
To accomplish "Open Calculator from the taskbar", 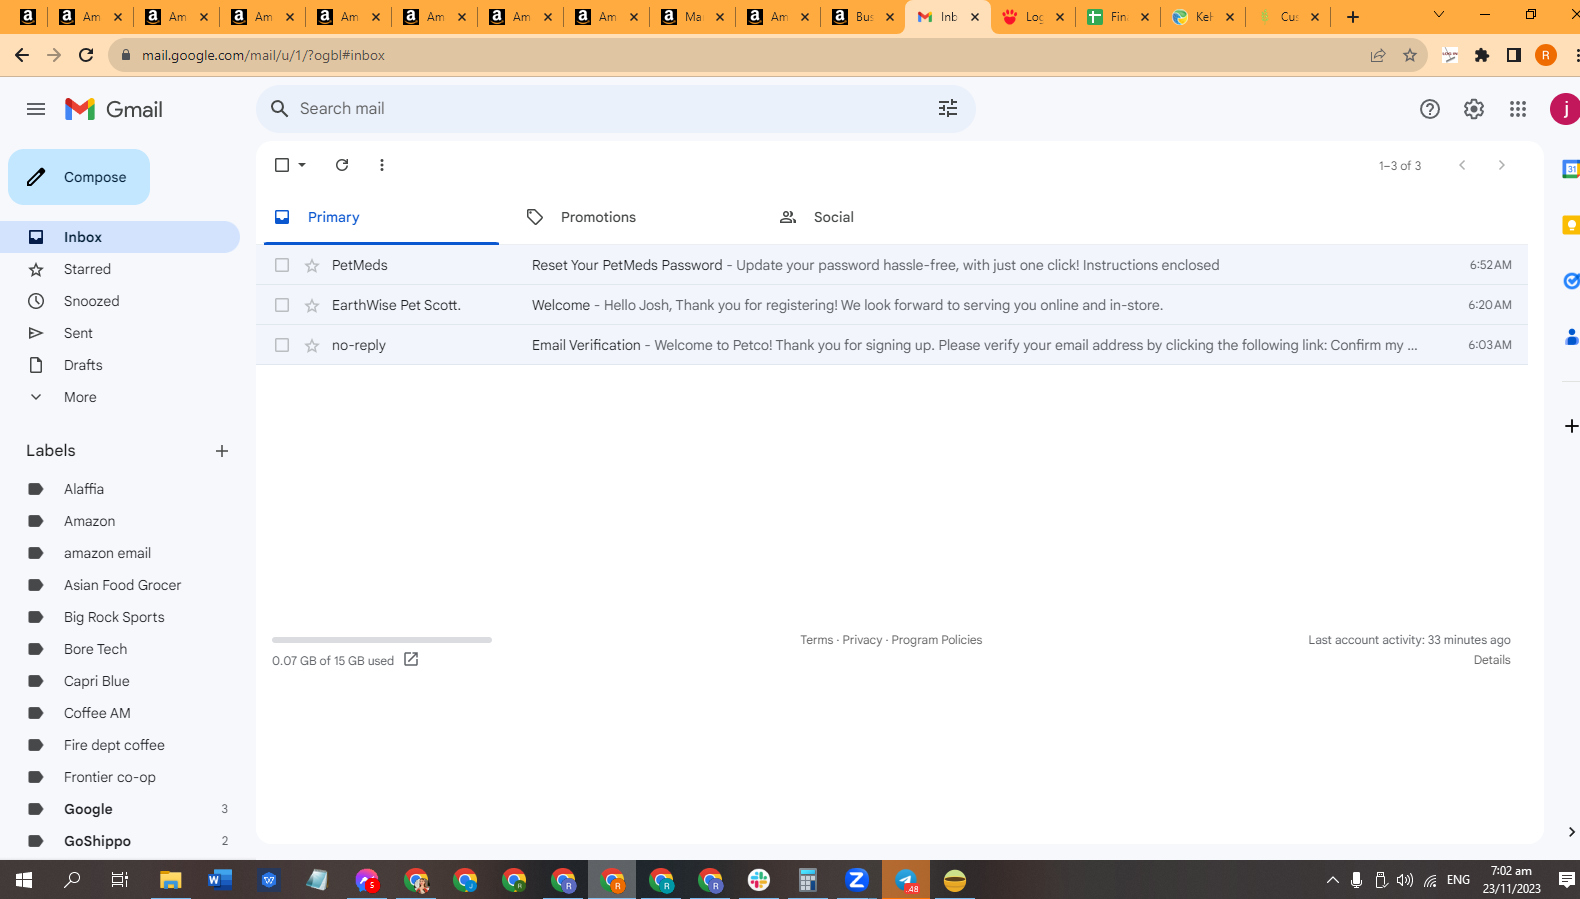I will coord(808,880).
